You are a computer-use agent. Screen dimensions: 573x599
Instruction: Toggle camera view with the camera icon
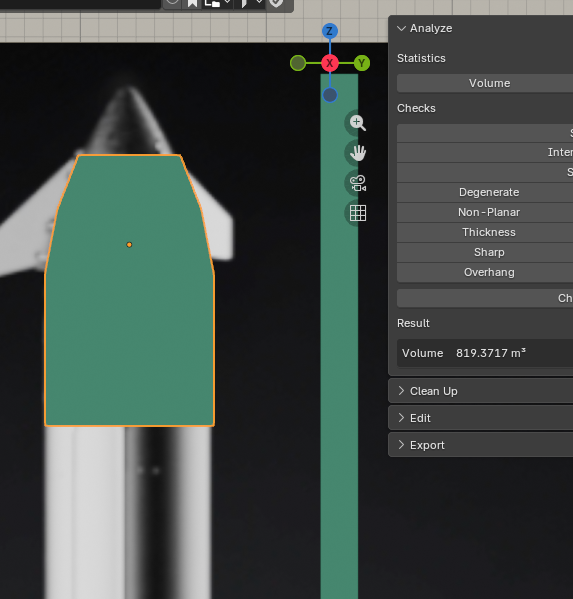click(x=358, y=183)
